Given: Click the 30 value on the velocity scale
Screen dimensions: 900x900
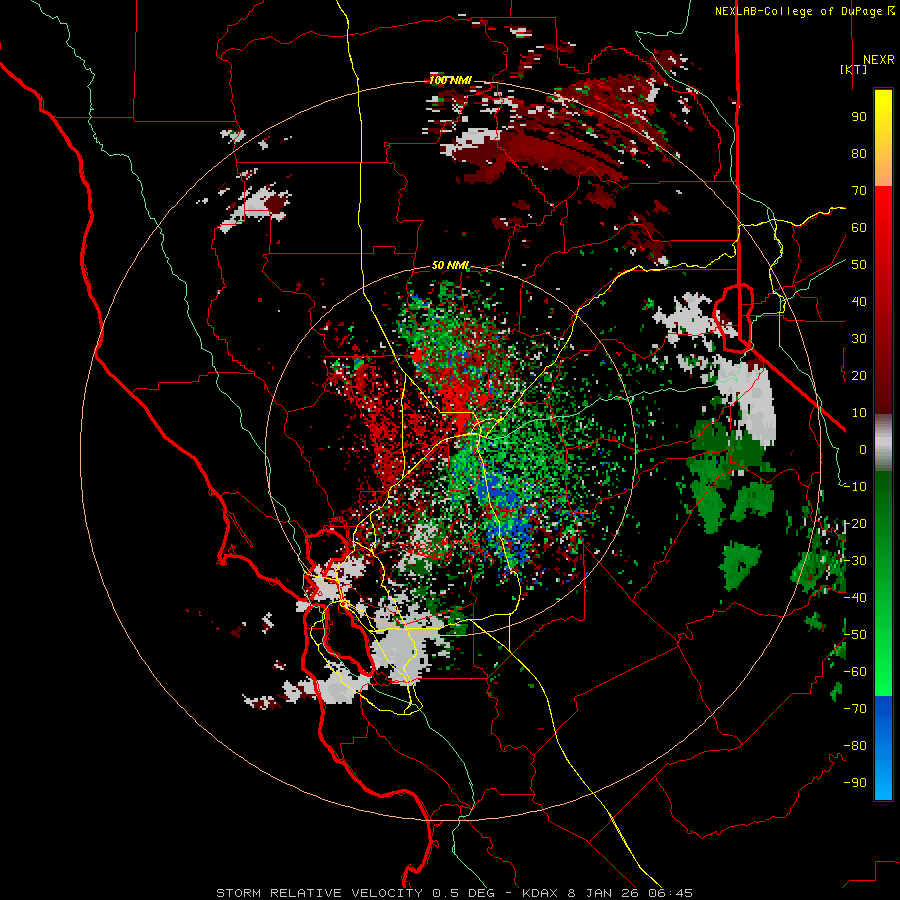Looking at the screenshot, I should 859,339.
